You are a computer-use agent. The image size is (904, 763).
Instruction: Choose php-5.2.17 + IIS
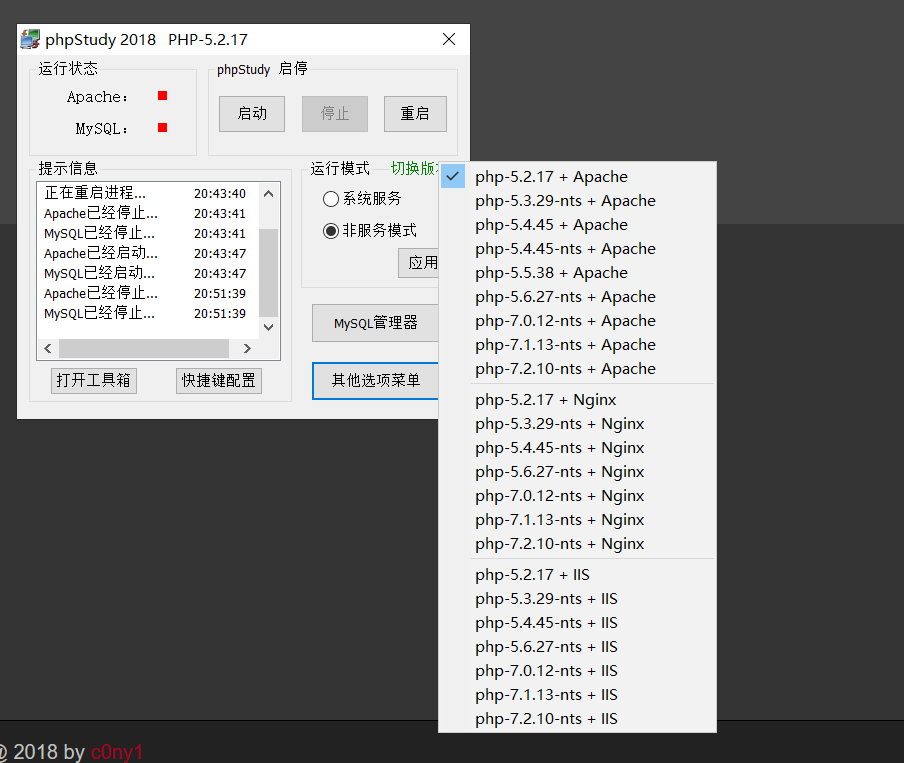[577, 575]
